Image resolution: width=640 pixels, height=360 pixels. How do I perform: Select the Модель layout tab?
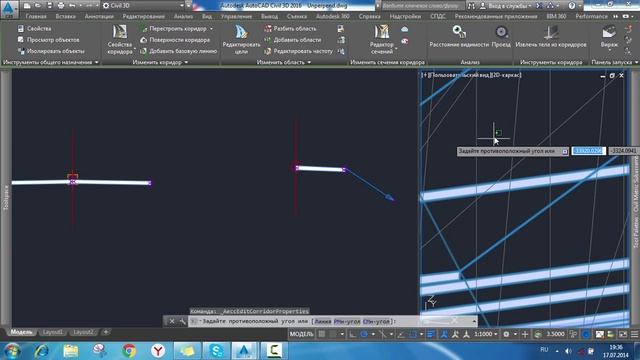[x=21, y=332]
